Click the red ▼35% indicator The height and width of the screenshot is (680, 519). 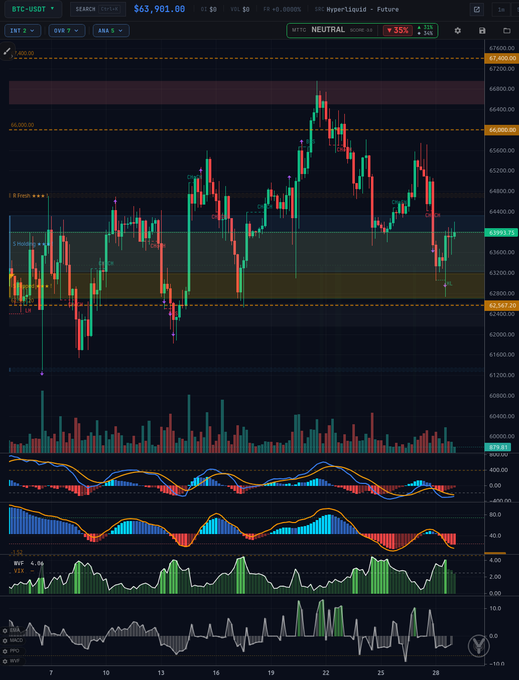(398, 30)
